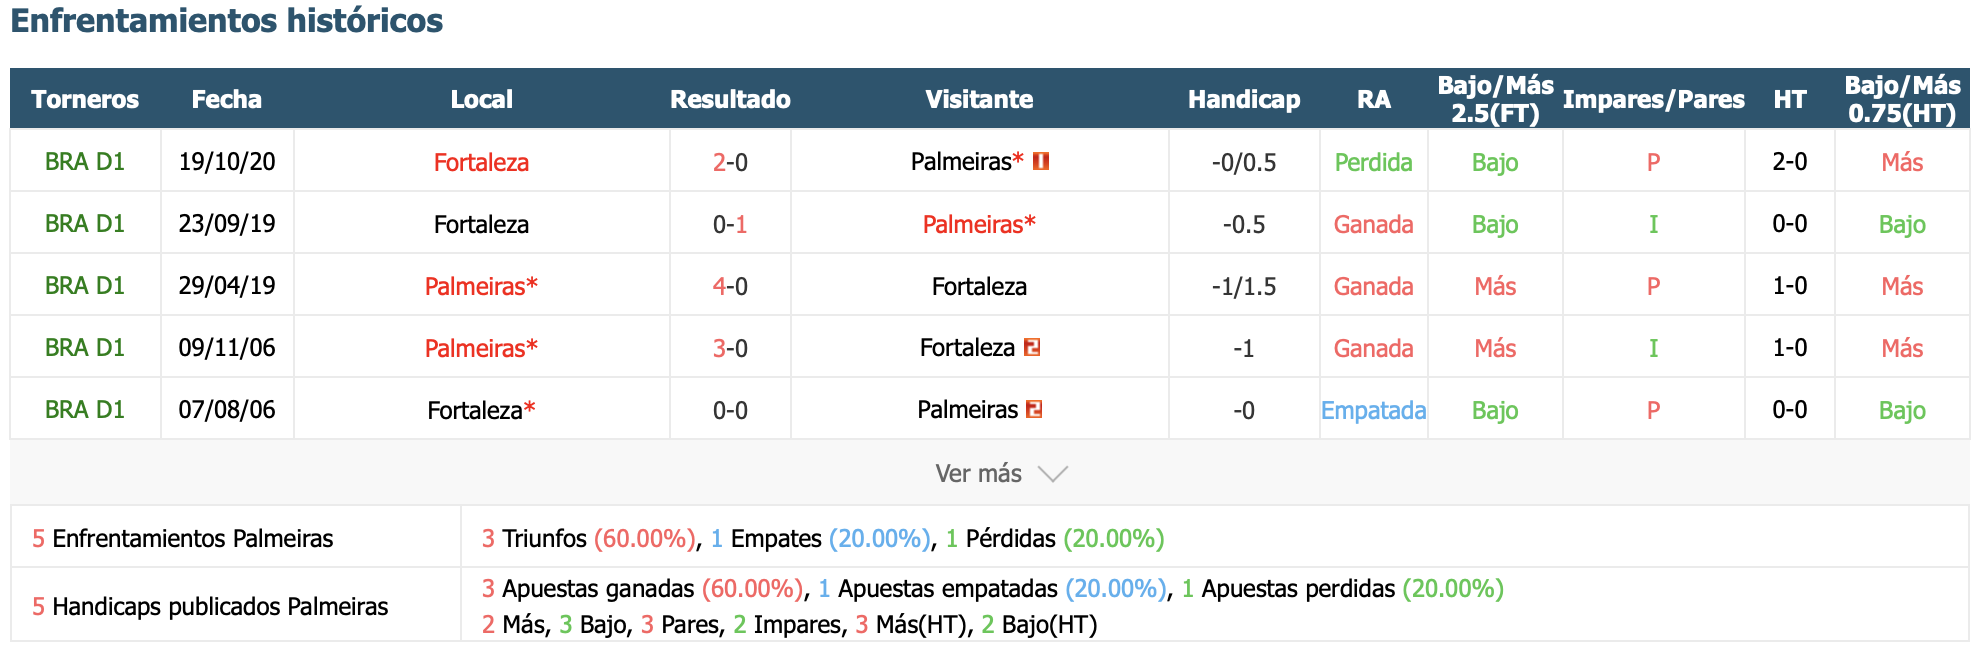The width and height of the screenshot is (1976, 658).
Task: Click red card icon beside Palmeiras 19/10/20
Action: click(x=1041, y=161)
